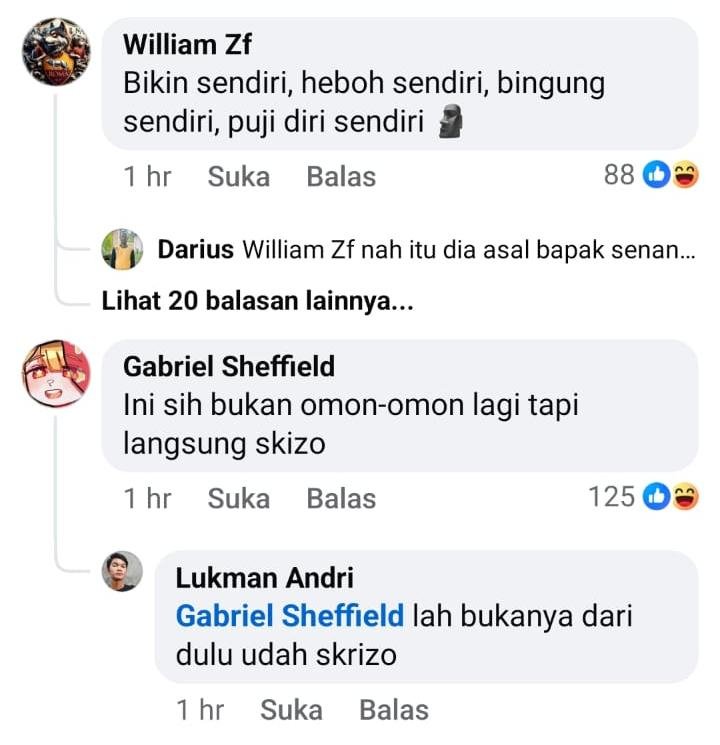Image resolution: width=720 pixels, height=745 pixels.
Task: Like Lukman Andri's reply with Suka
Action: pos(291,710)
